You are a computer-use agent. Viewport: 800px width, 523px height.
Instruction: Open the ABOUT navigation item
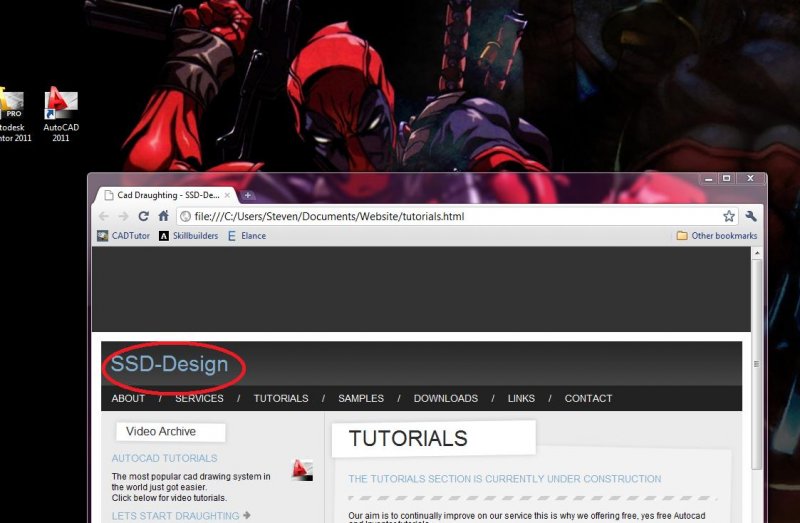click(x=128, y=399)
